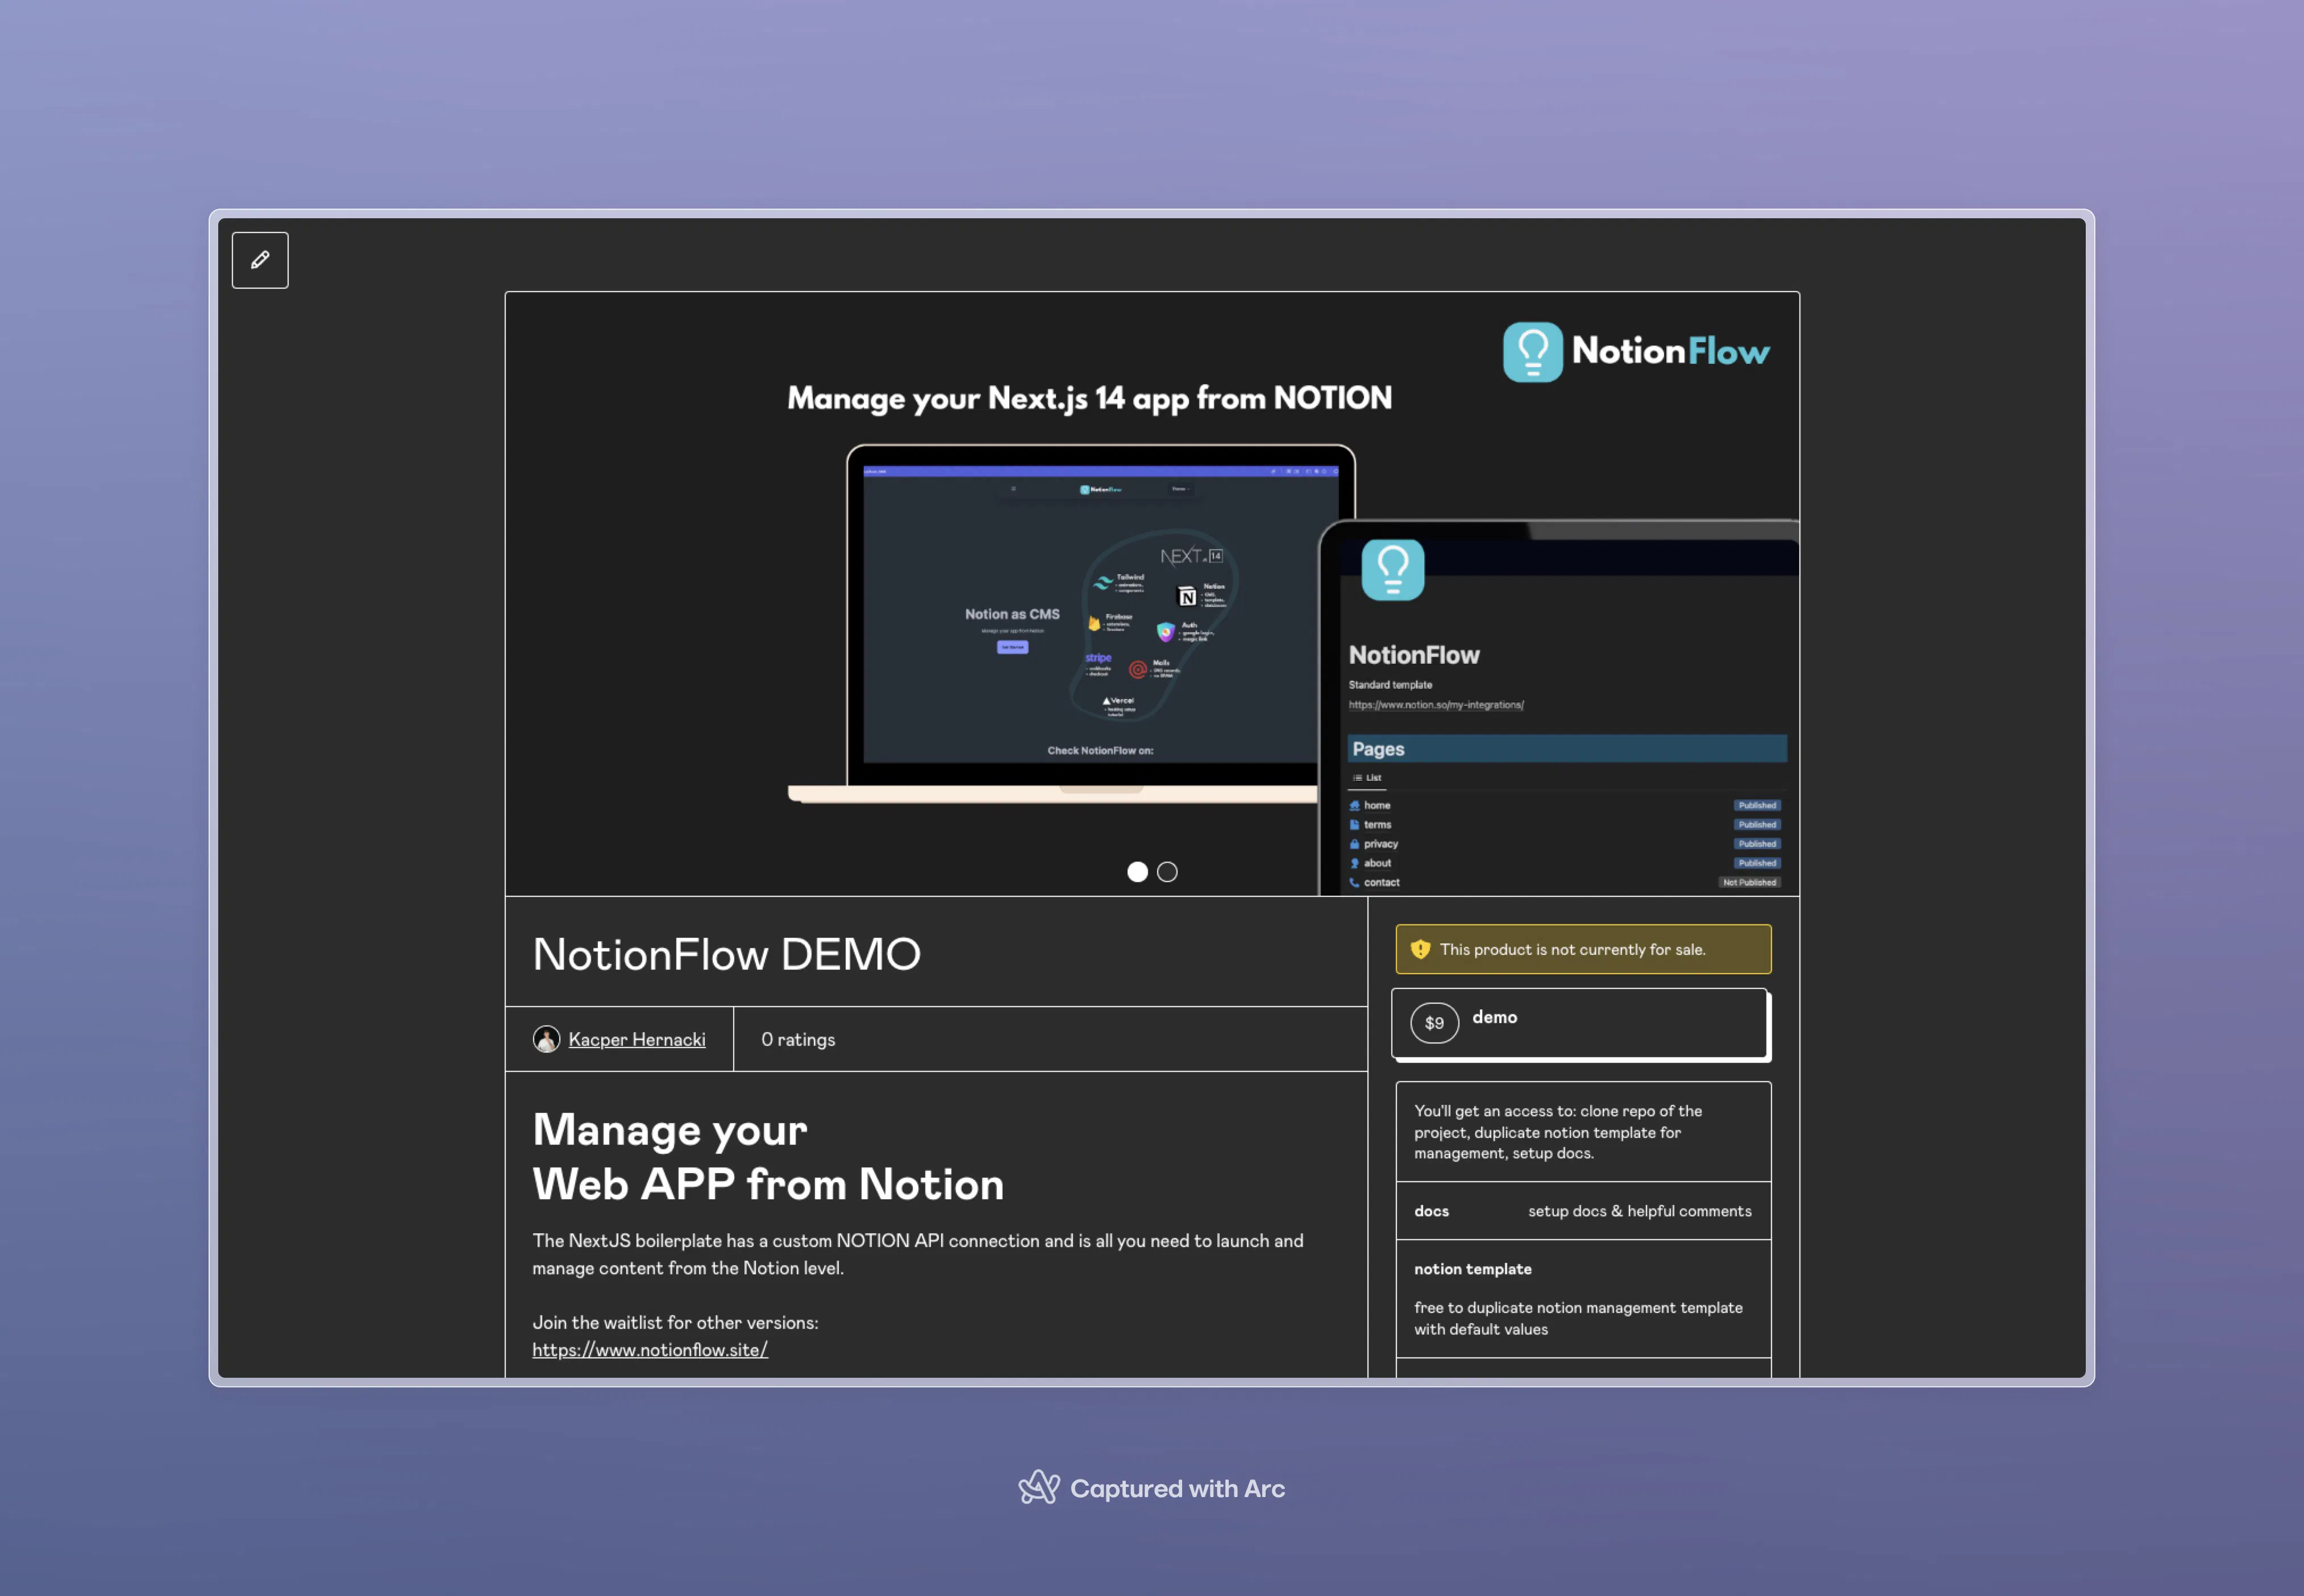Click the pencil edit icon button
Image resolution: width=2304 pixels, height=1596 pixels.
pyautogui.click(x=260, y=260)
